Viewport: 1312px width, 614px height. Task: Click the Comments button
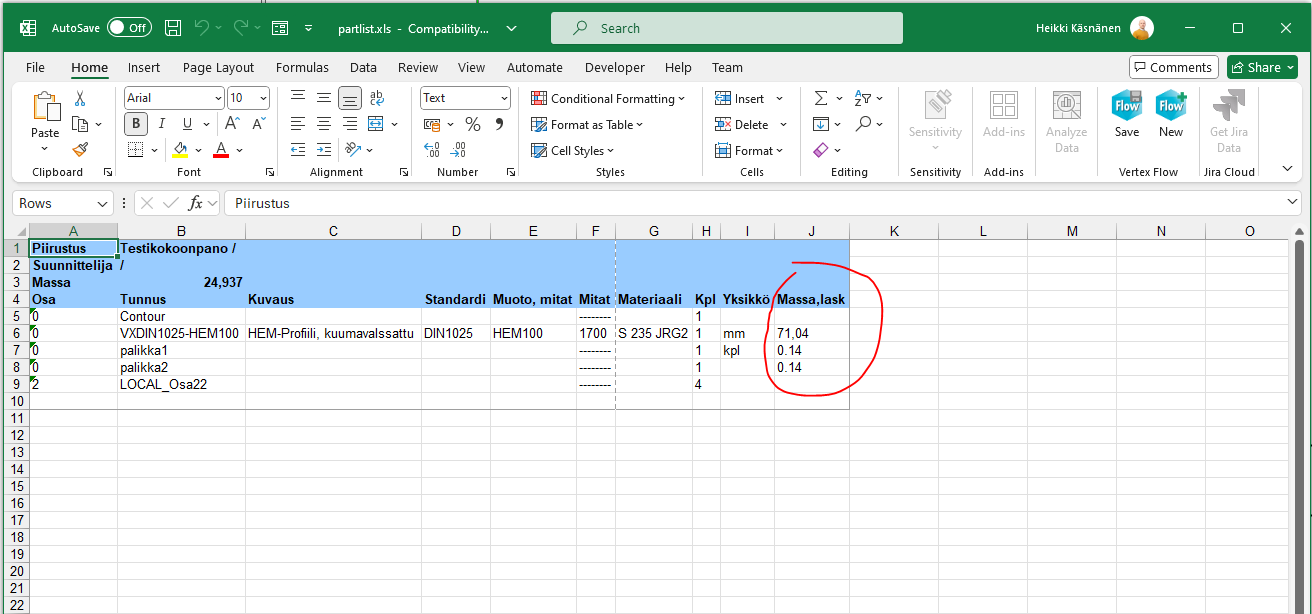pos(1173,67)
